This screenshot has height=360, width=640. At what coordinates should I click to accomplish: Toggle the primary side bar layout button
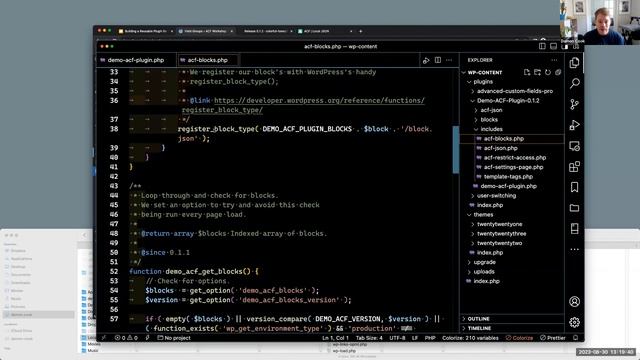pos(542,47)
